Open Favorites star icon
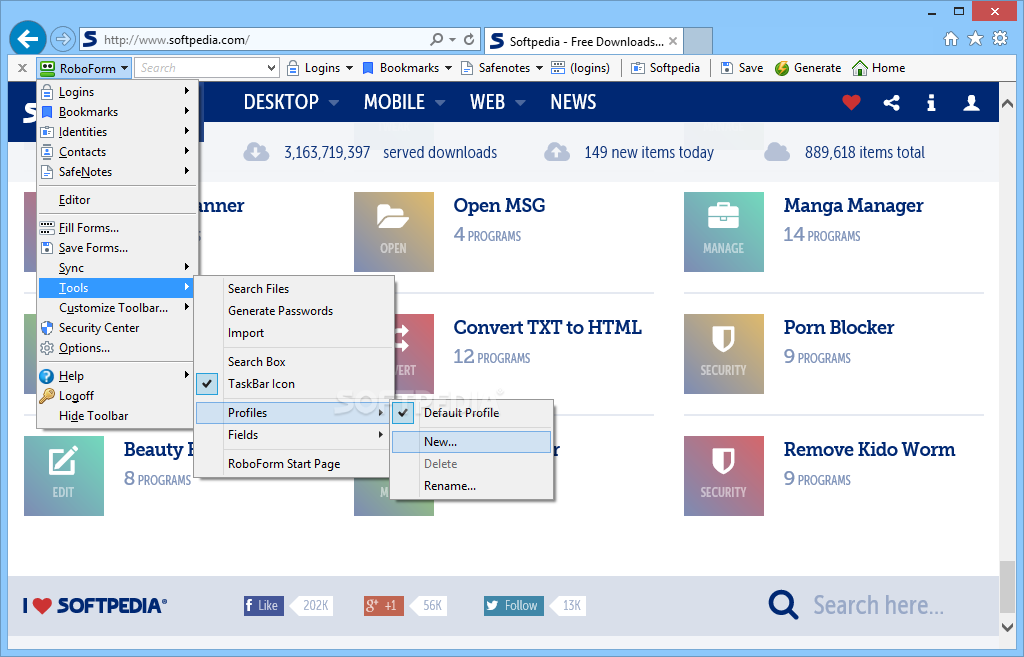The width and height of the screenshot is (1024, 657). pyautogui.click(x=975, y=39)
